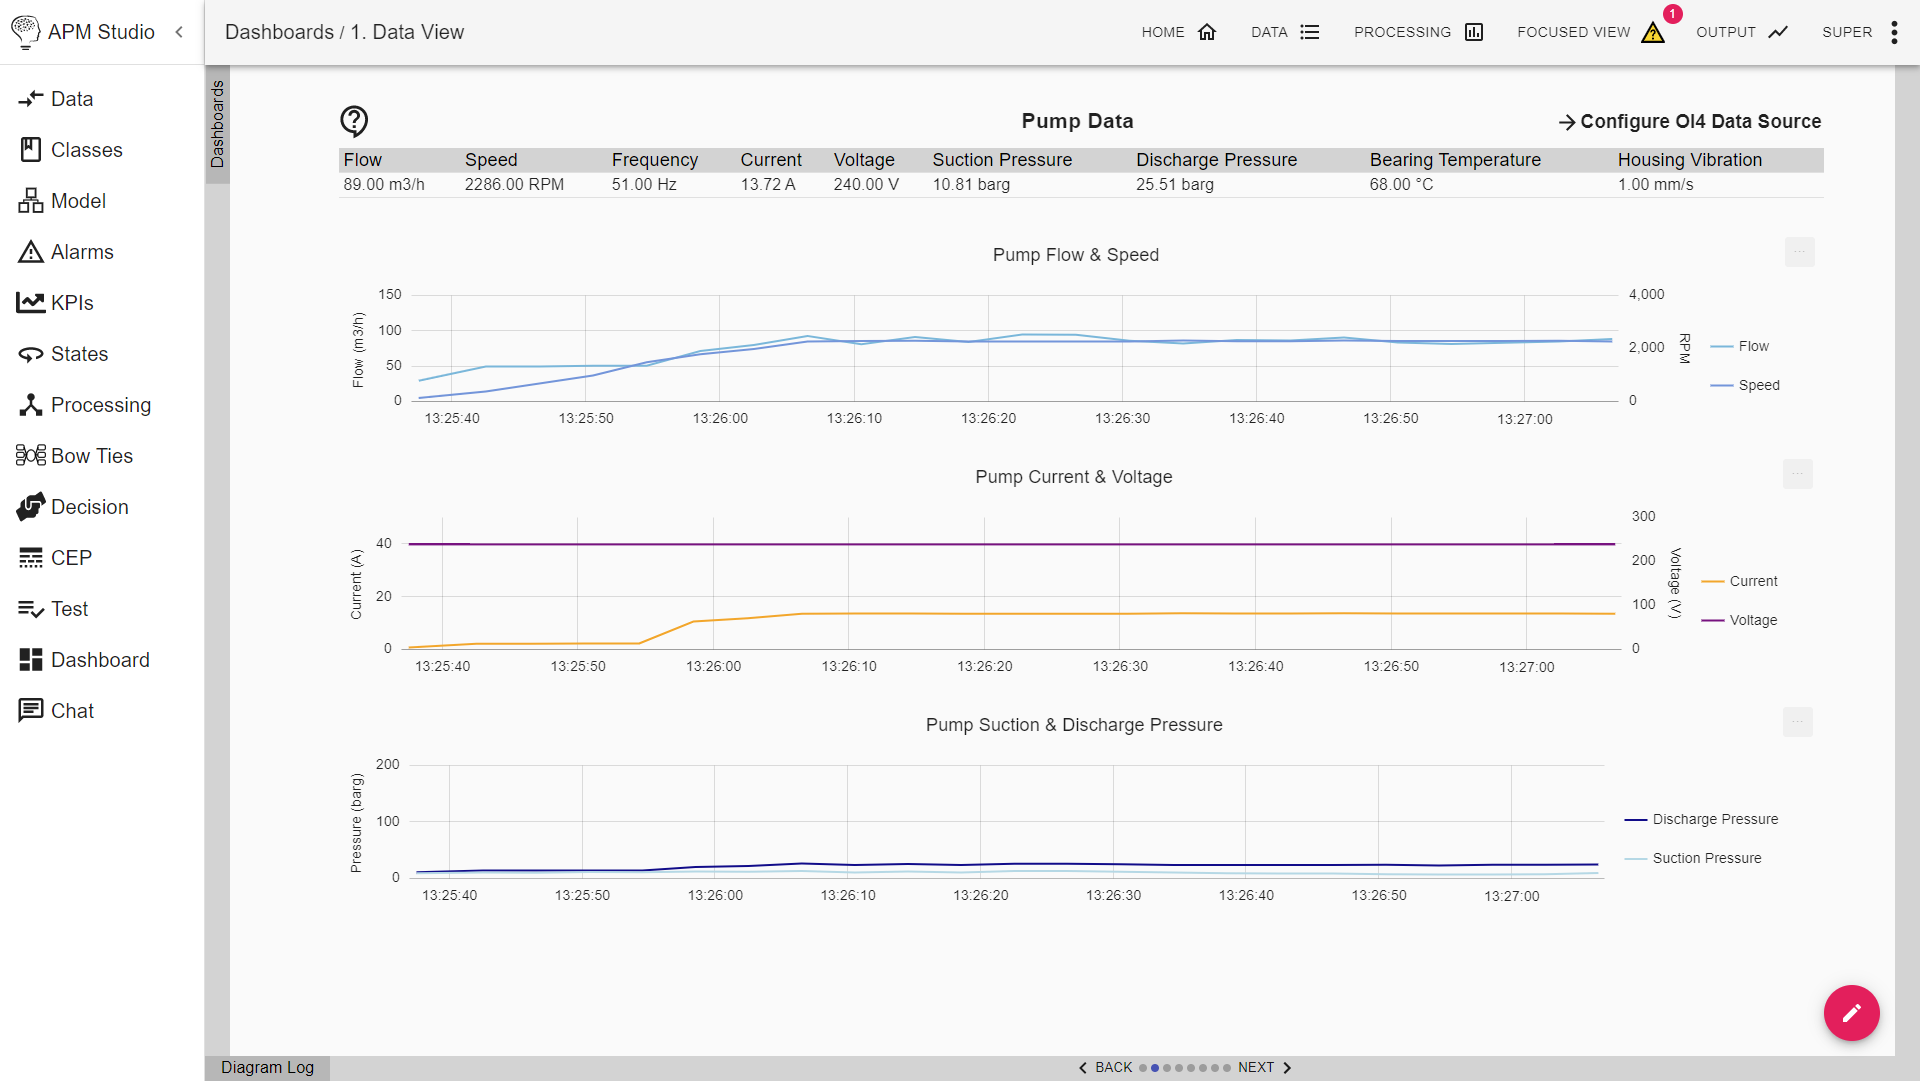Toggle the Flow series in the legend

(1754, 346)
